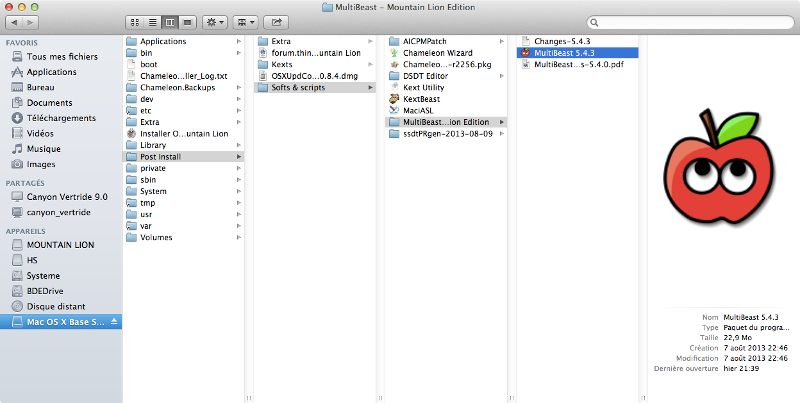The height and width of the screenshot is (403, 800).
Task: Switch to Cover Flow view
Action: coord(188,22)
